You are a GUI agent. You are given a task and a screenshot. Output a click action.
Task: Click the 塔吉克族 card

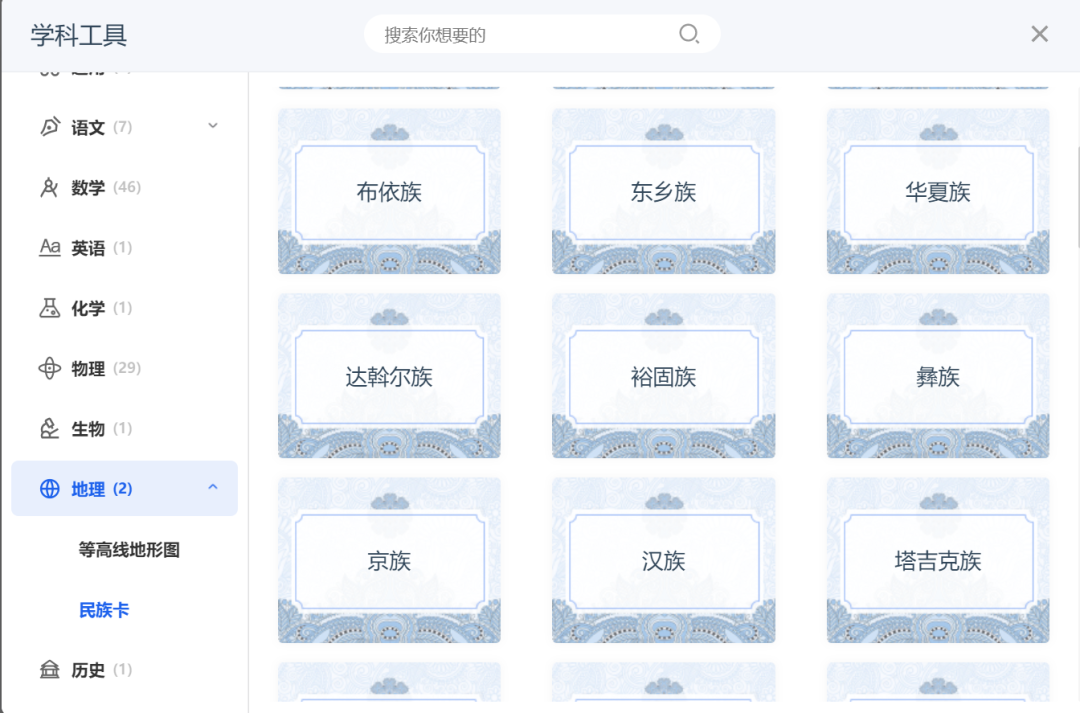(x=937, y=560)
